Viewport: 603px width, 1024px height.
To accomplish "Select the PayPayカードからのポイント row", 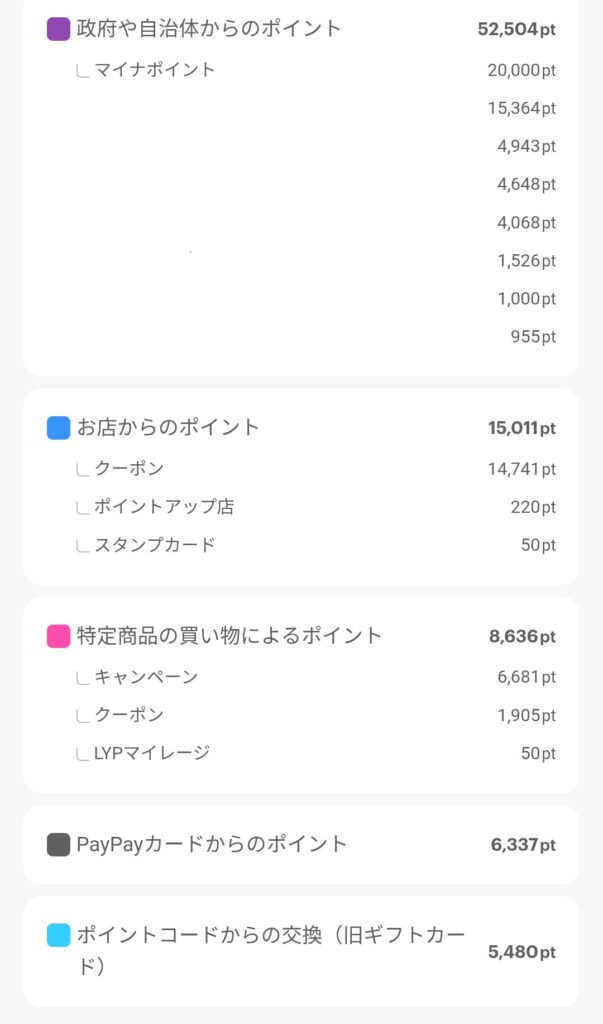I will pyautogui.click(x=212, y=845).
